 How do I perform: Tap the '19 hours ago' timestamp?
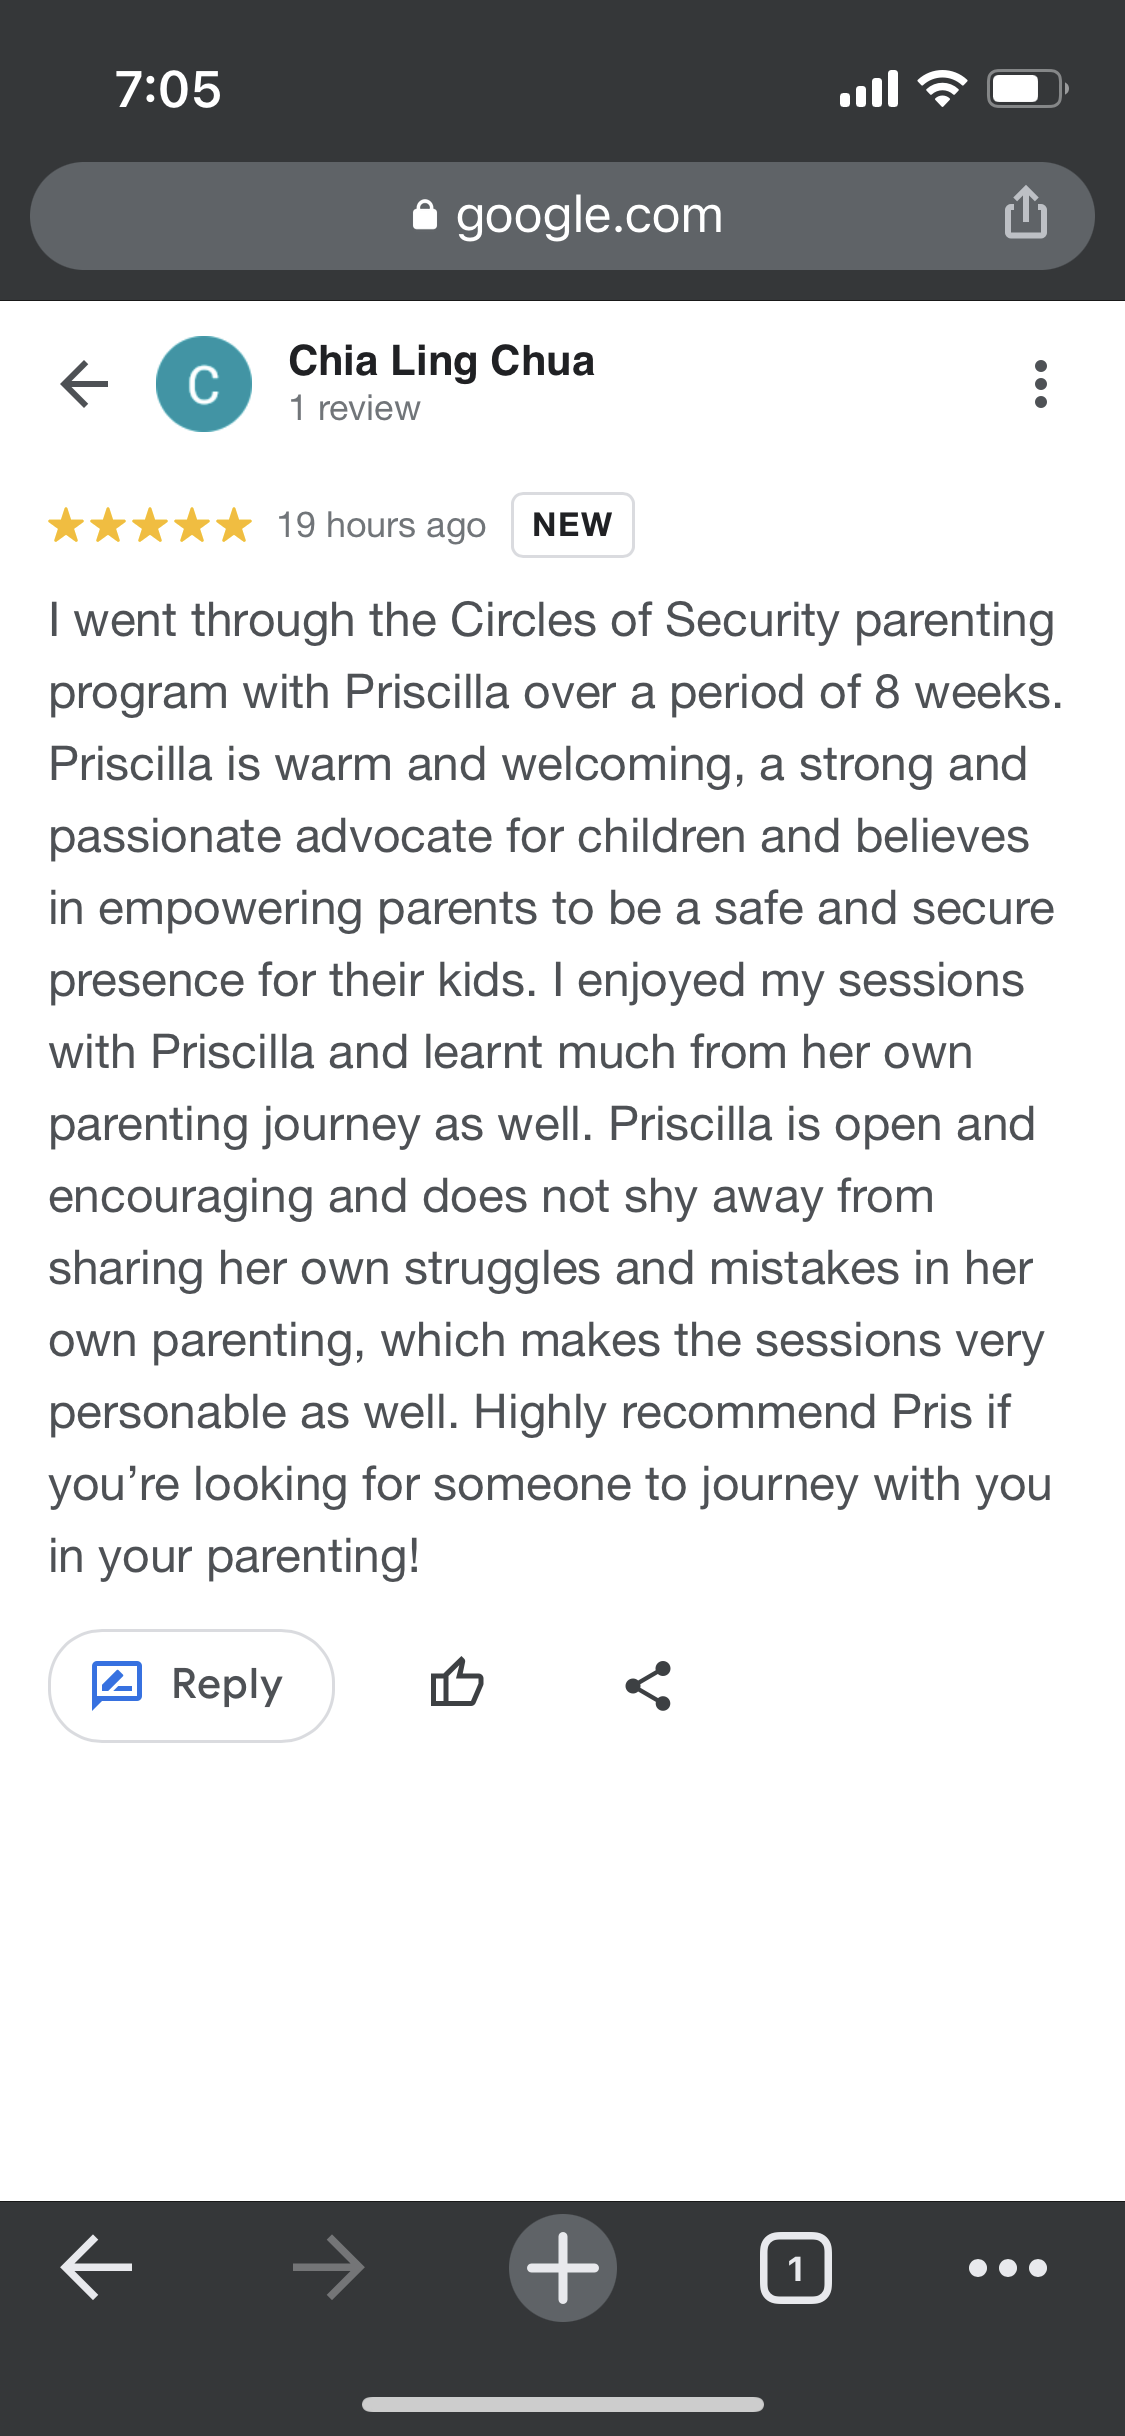pyautogui.click(x=381, y=525)
